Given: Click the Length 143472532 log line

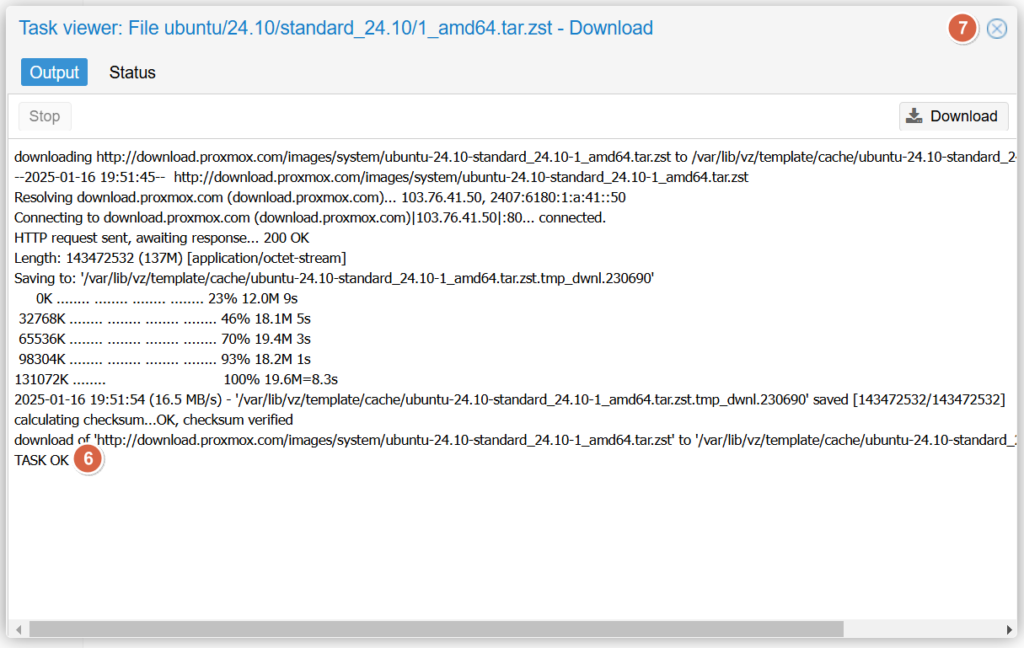Looking at the screenshot, I should click(180, 258).
